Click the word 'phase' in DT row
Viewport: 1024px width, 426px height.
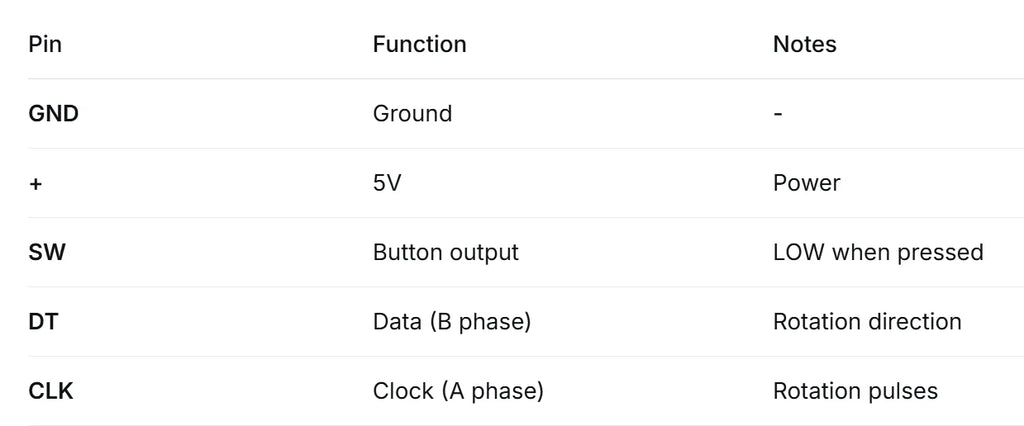coord(495,322)
